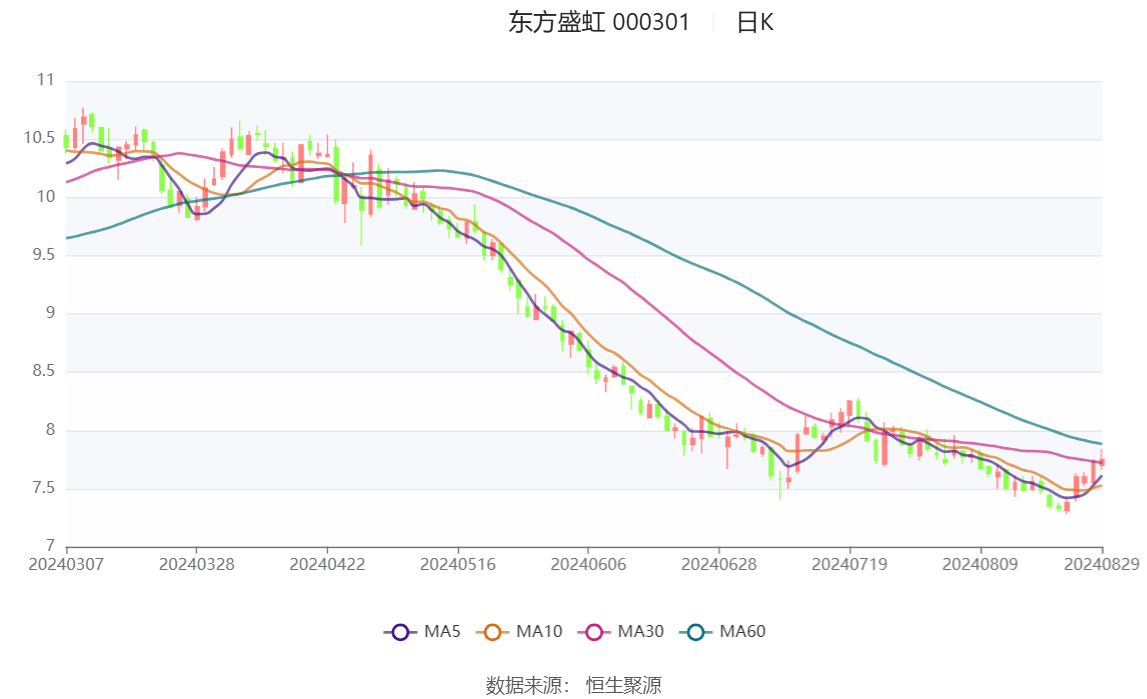Click the x-axis date label 20240516
Screen dimensions: 1147x699
click(458, 564)
